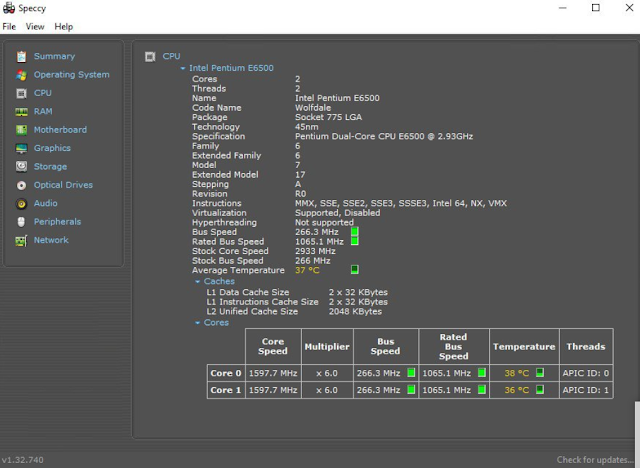Click the CPU header chip icon
Screen dimensions: 640x468
pos(150,57)
